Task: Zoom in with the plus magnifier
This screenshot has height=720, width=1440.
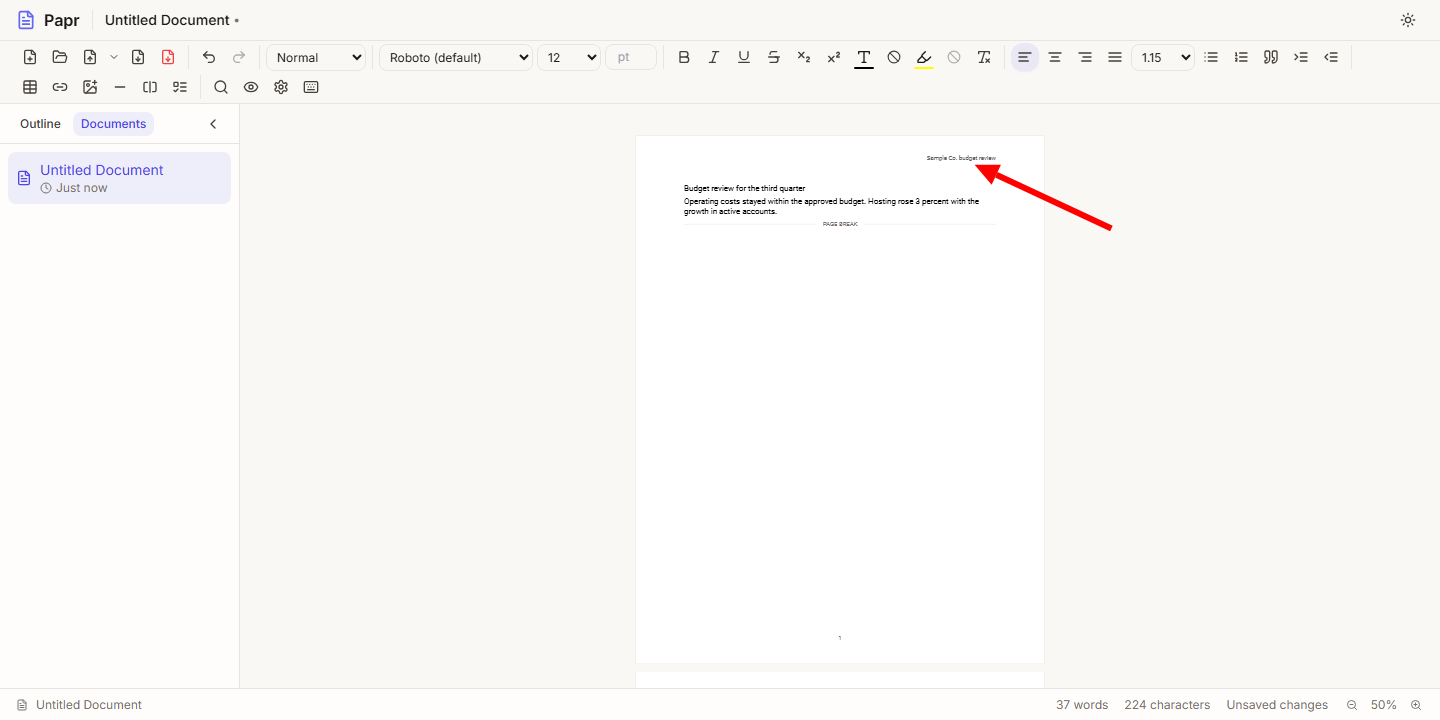Action: click(1416, 705)
